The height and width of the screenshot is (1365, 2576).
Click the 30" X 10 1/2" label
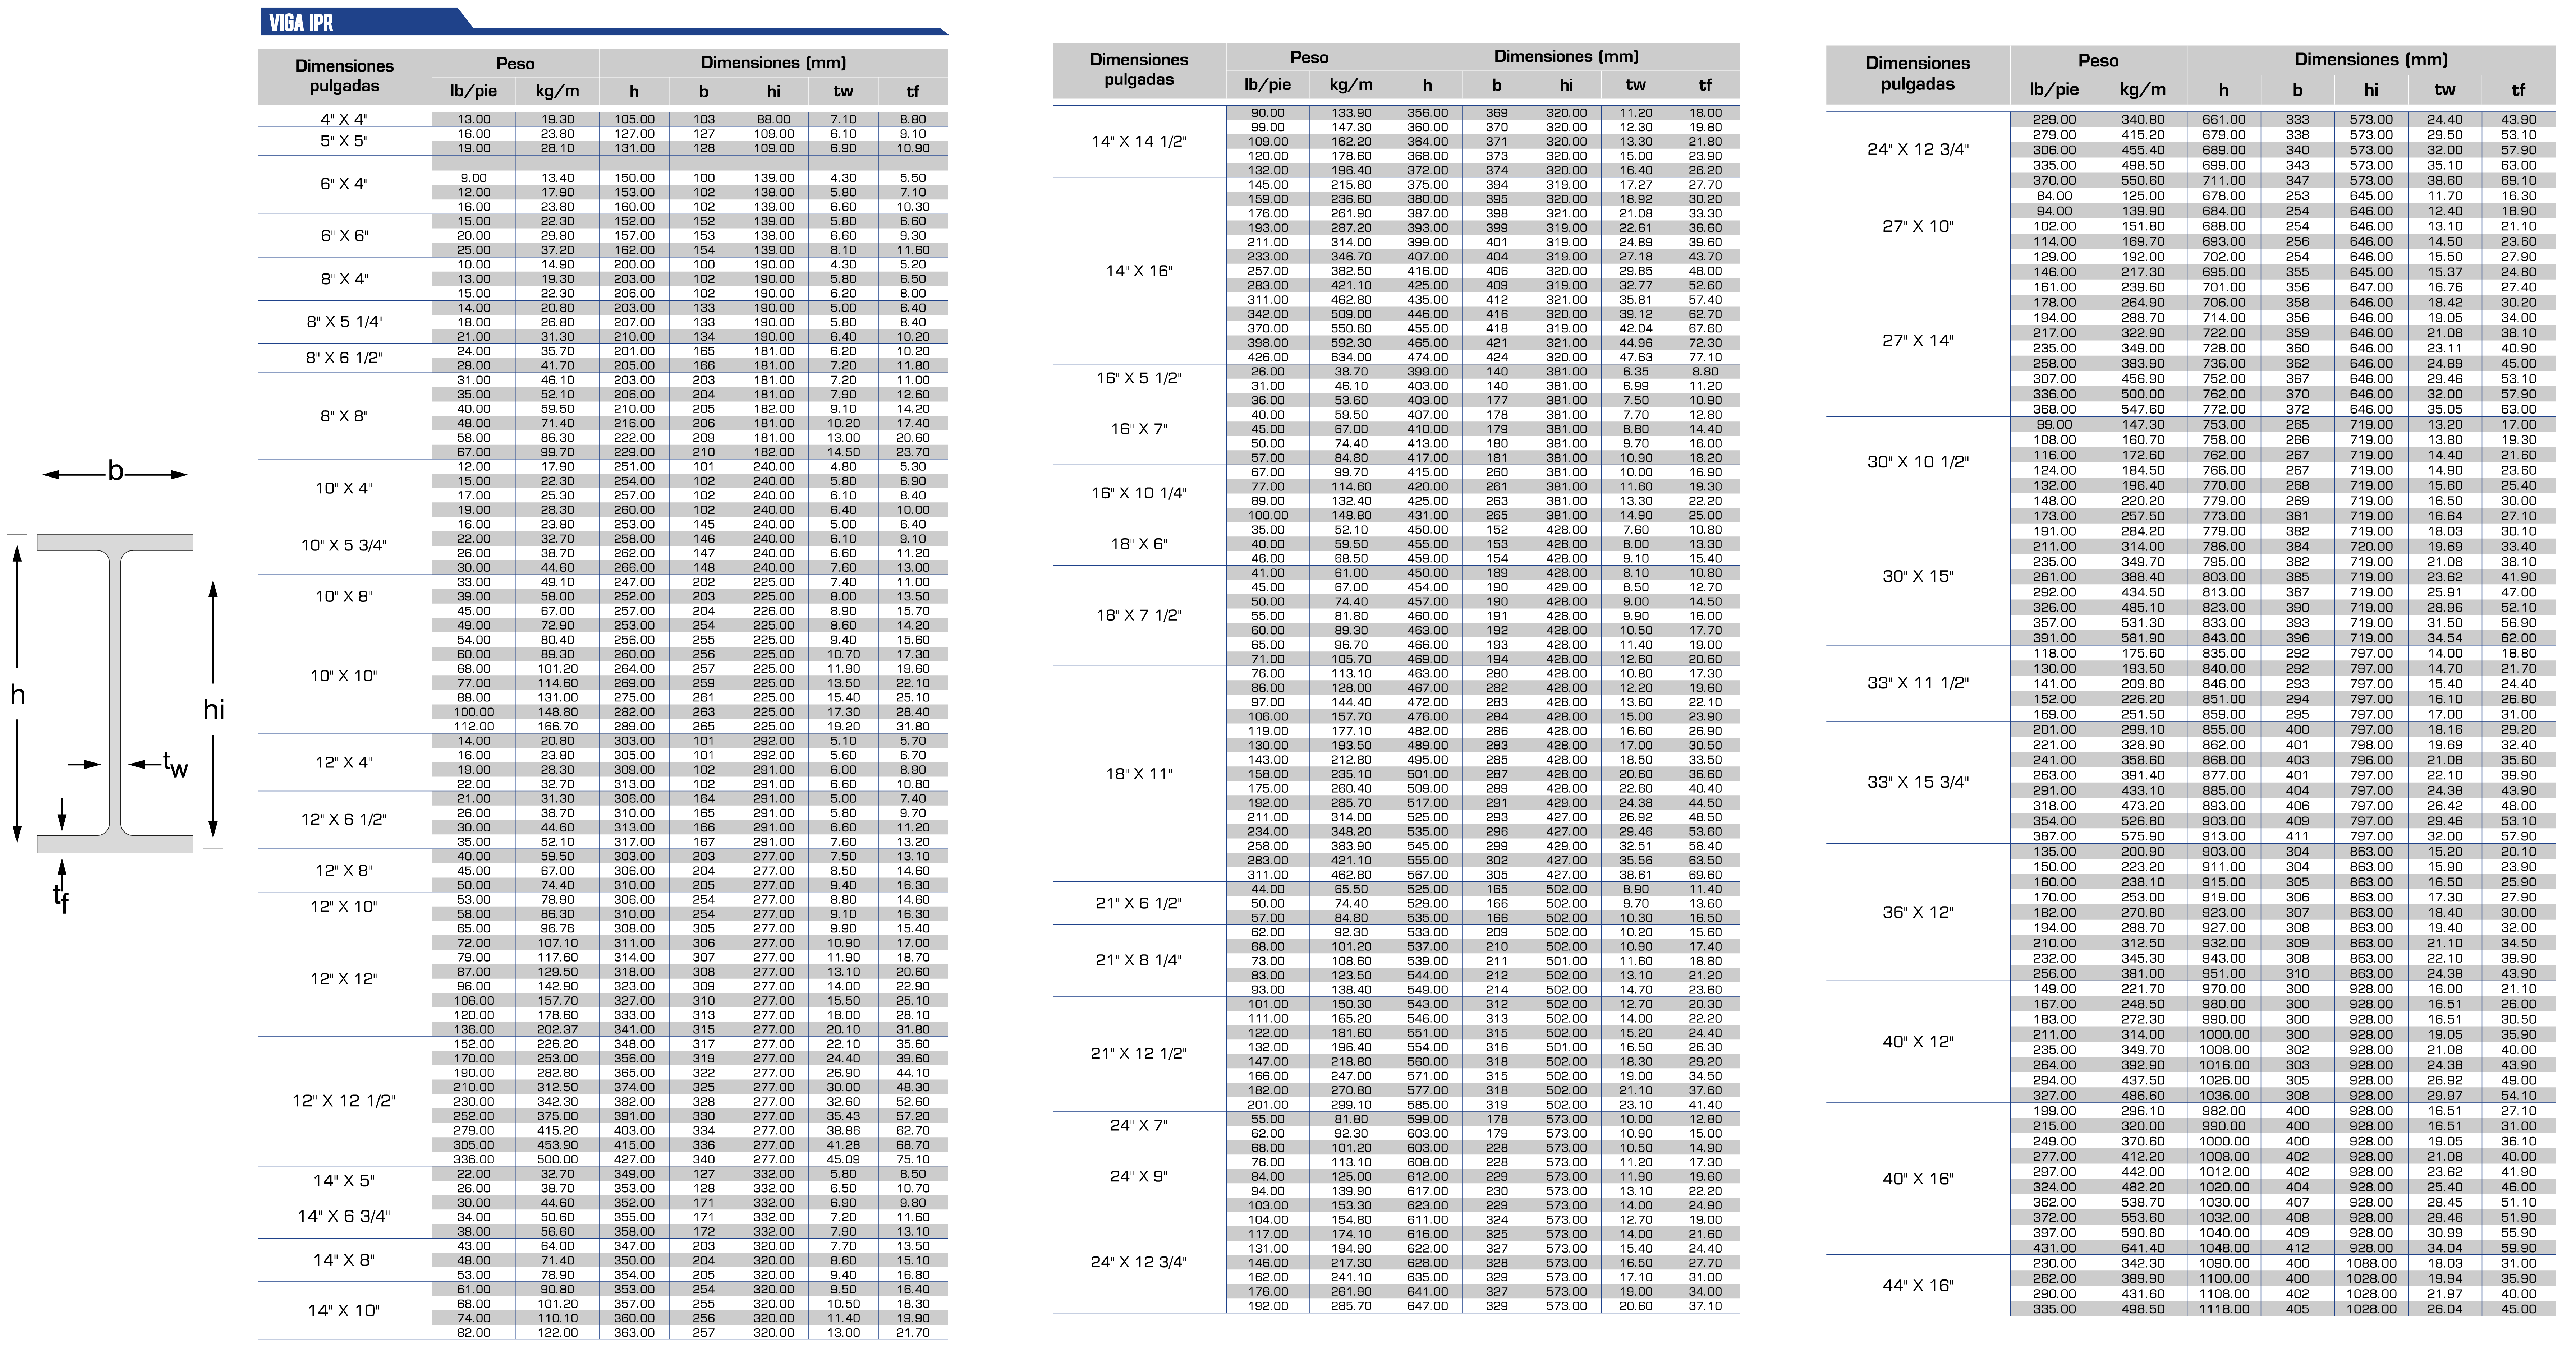[1918, 462]
